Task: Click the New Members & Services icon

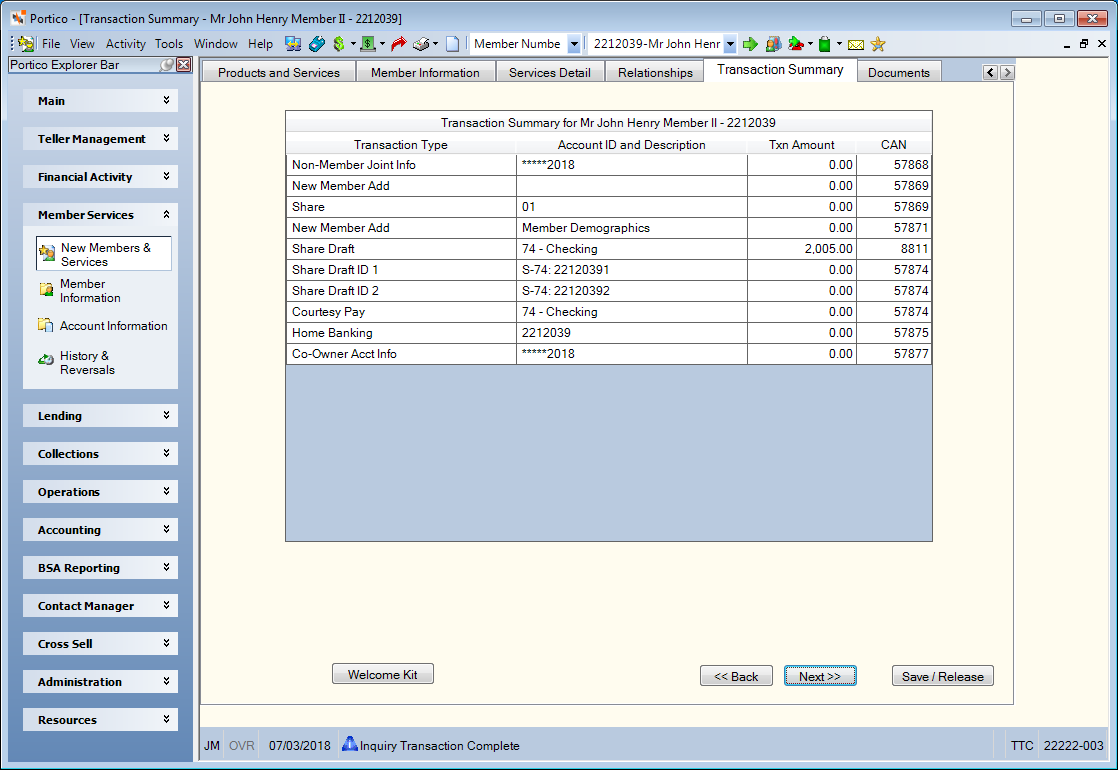Action: (x=47, y=253)
